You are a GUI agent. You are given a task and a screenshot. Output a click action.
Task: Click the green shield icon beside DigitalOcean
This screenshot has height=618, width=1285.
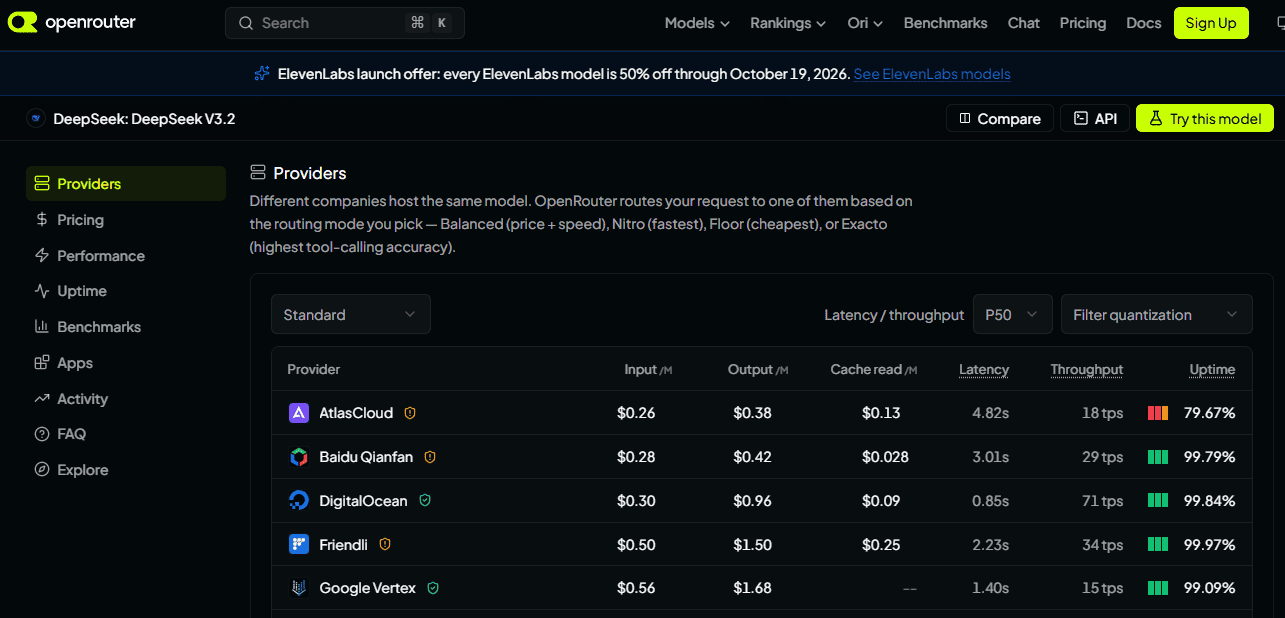425,501
